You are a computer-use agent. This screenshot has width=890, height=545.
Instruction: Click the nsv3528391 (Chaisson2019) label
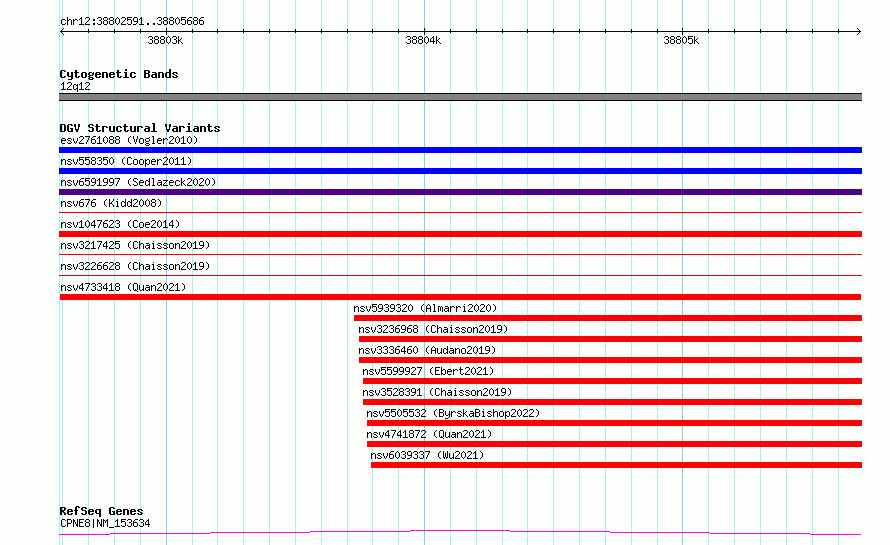[x=437, y=392]
